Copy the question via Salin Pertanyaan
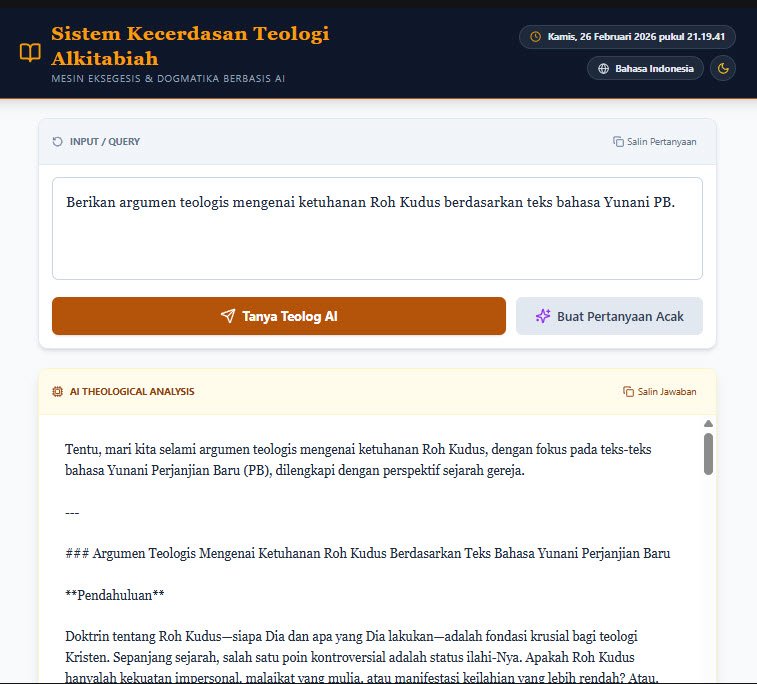The image size is (757, 684). (x=655, y=141)
